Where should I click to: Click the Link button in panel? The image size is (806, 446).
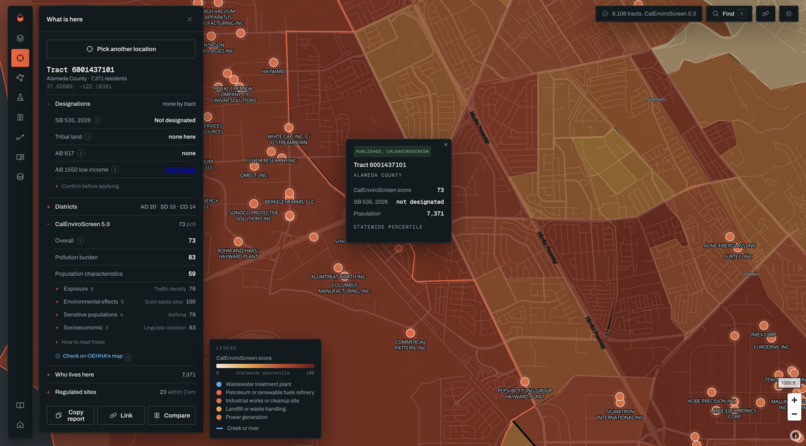(121, 415)
